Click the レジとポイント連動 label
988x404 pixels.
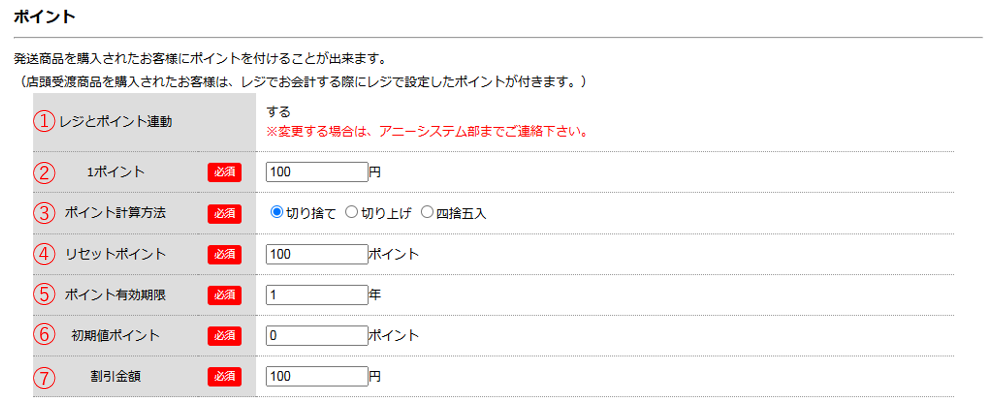(x=116, y=122)
